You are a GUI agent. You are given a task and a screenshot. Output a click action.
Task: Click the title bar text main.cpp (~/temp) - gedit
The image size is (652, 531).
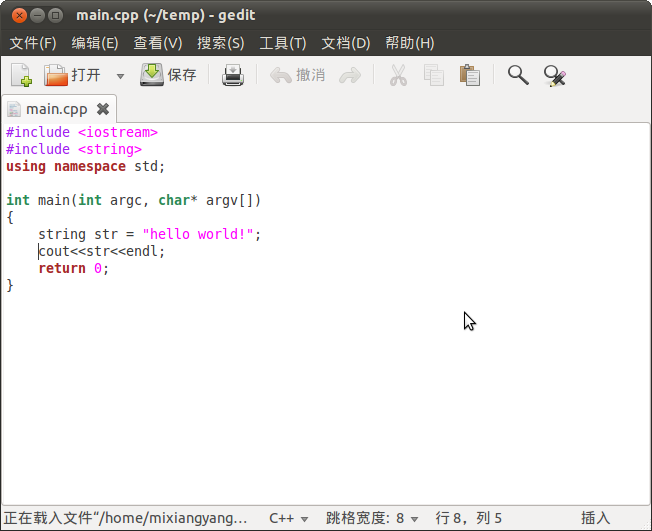[x=165, y=15]
